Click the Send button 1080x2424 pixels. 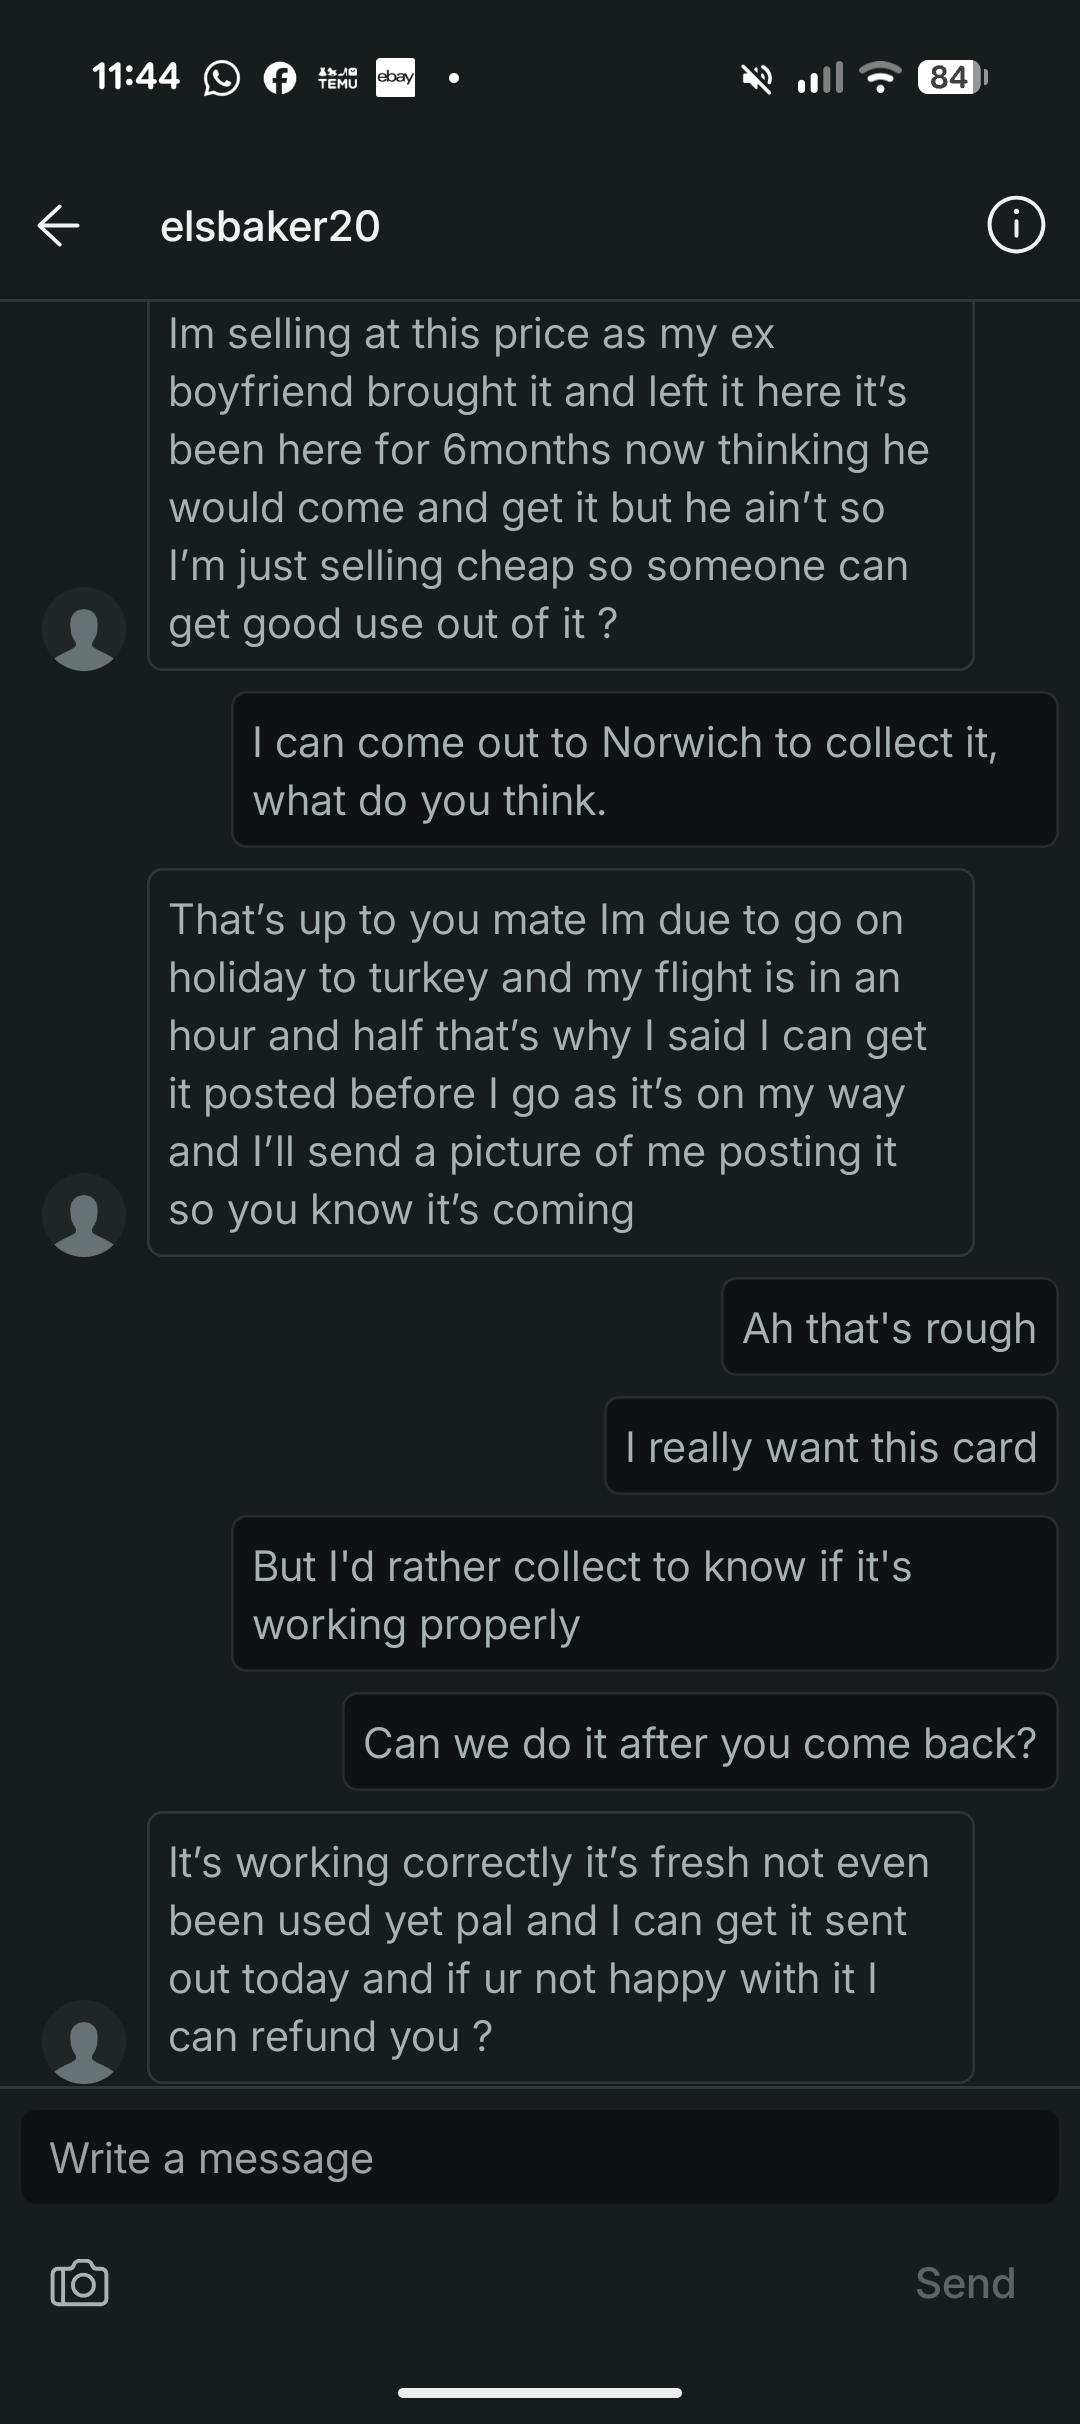tap(965, 2284)
